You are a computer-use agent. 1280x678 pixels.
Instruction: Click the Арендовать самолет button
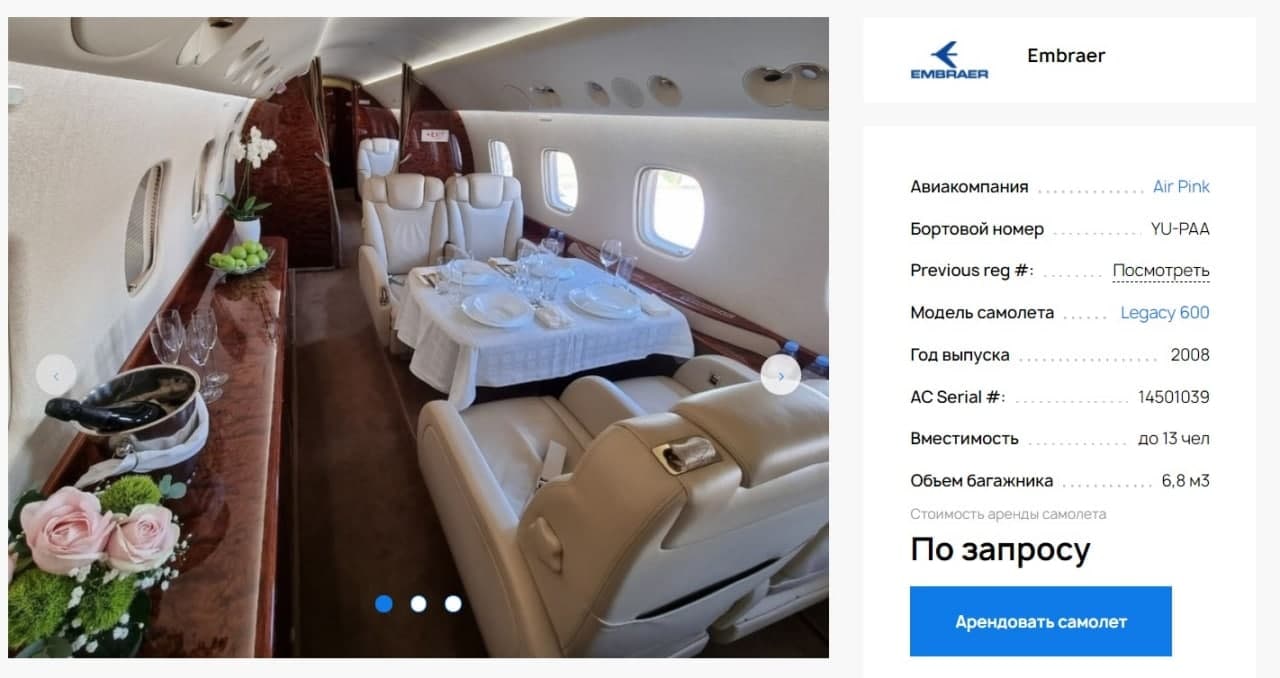tap(1040, 621)
